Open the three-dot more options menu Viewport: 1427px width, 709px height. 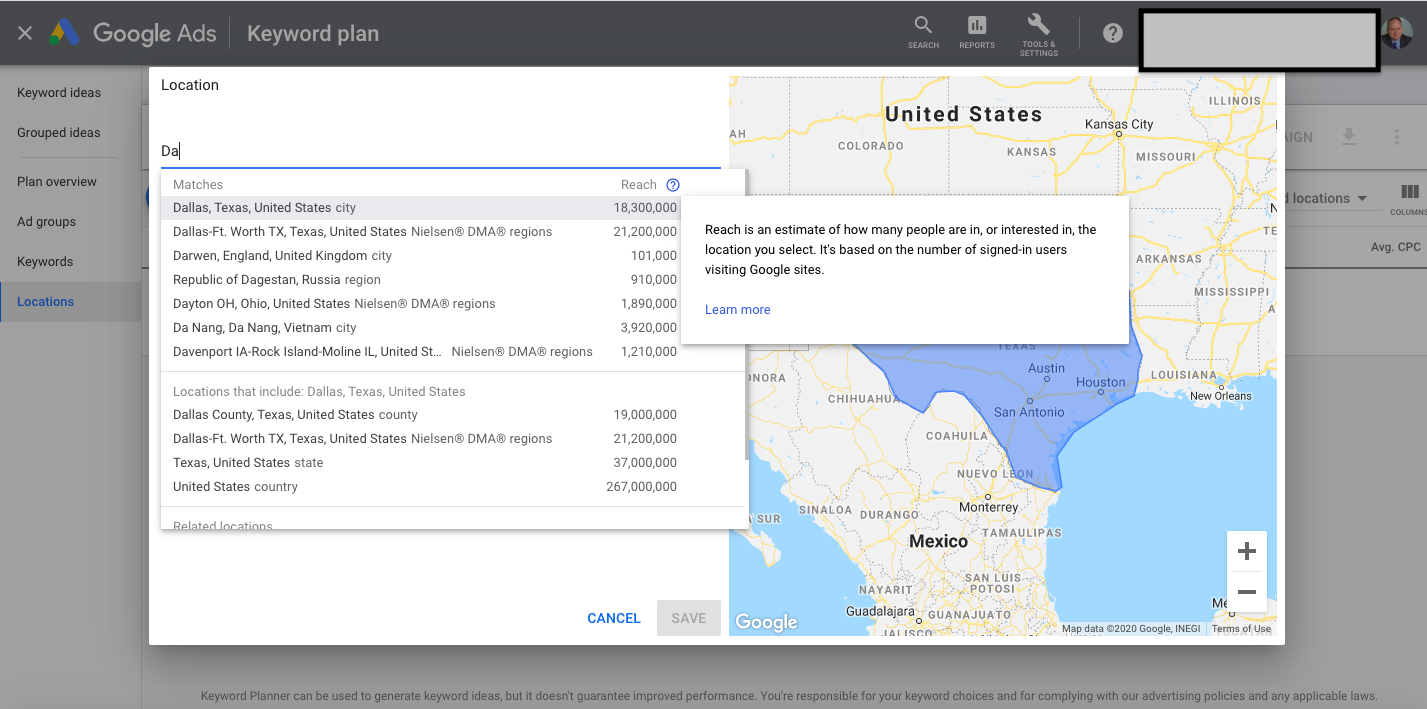click(1397, 137)
